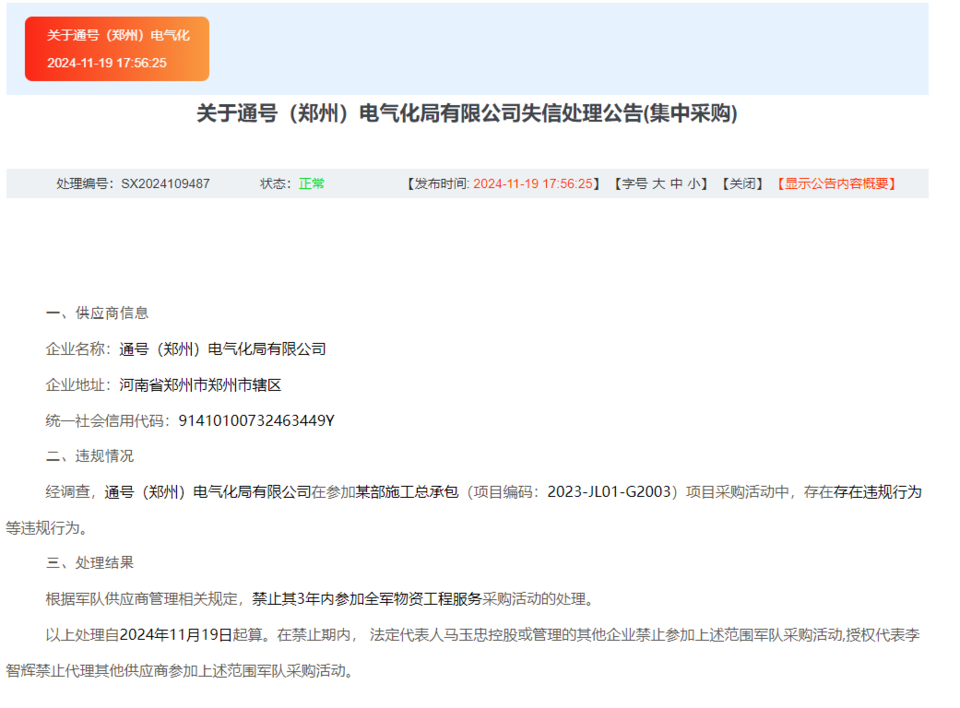The image size is (960, 708).
Task: Click the address 河南省郑州市郑州市辖区
Action: pyautogui.click(x=200, y=385)
